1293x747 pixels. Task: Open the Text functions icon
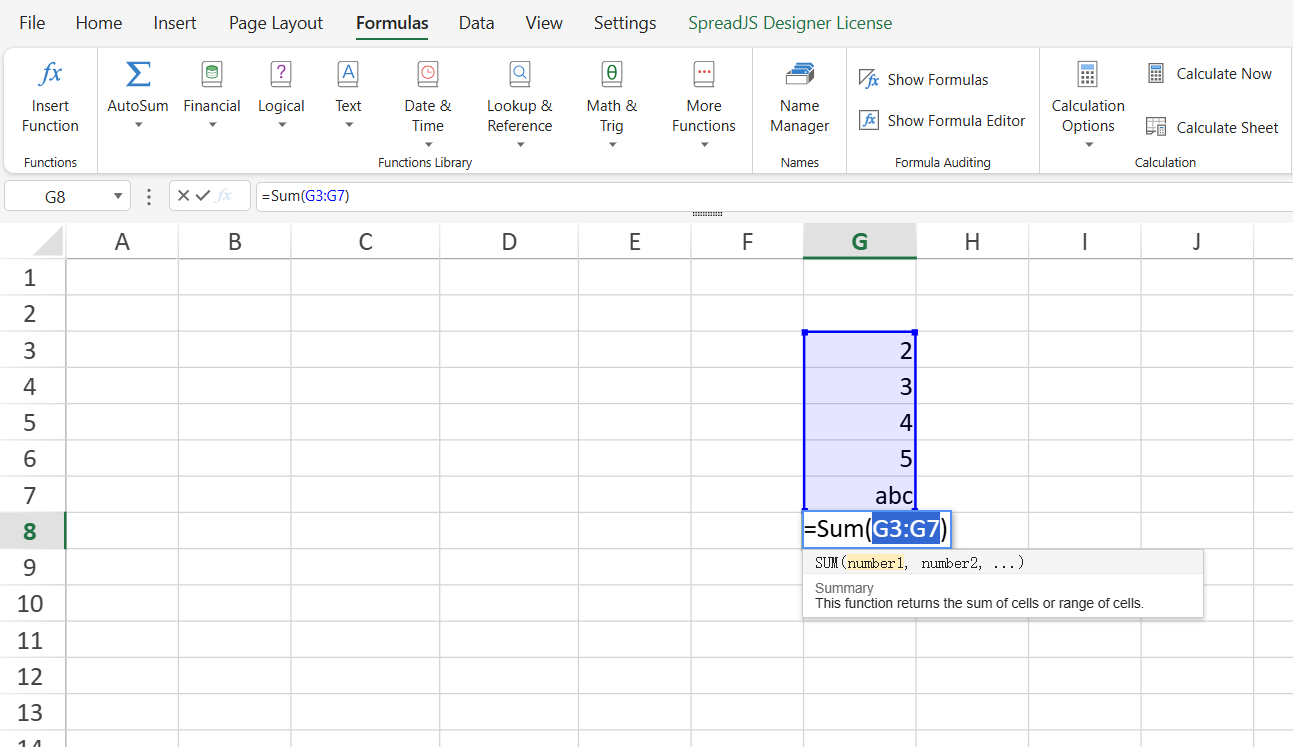point(348,74)
